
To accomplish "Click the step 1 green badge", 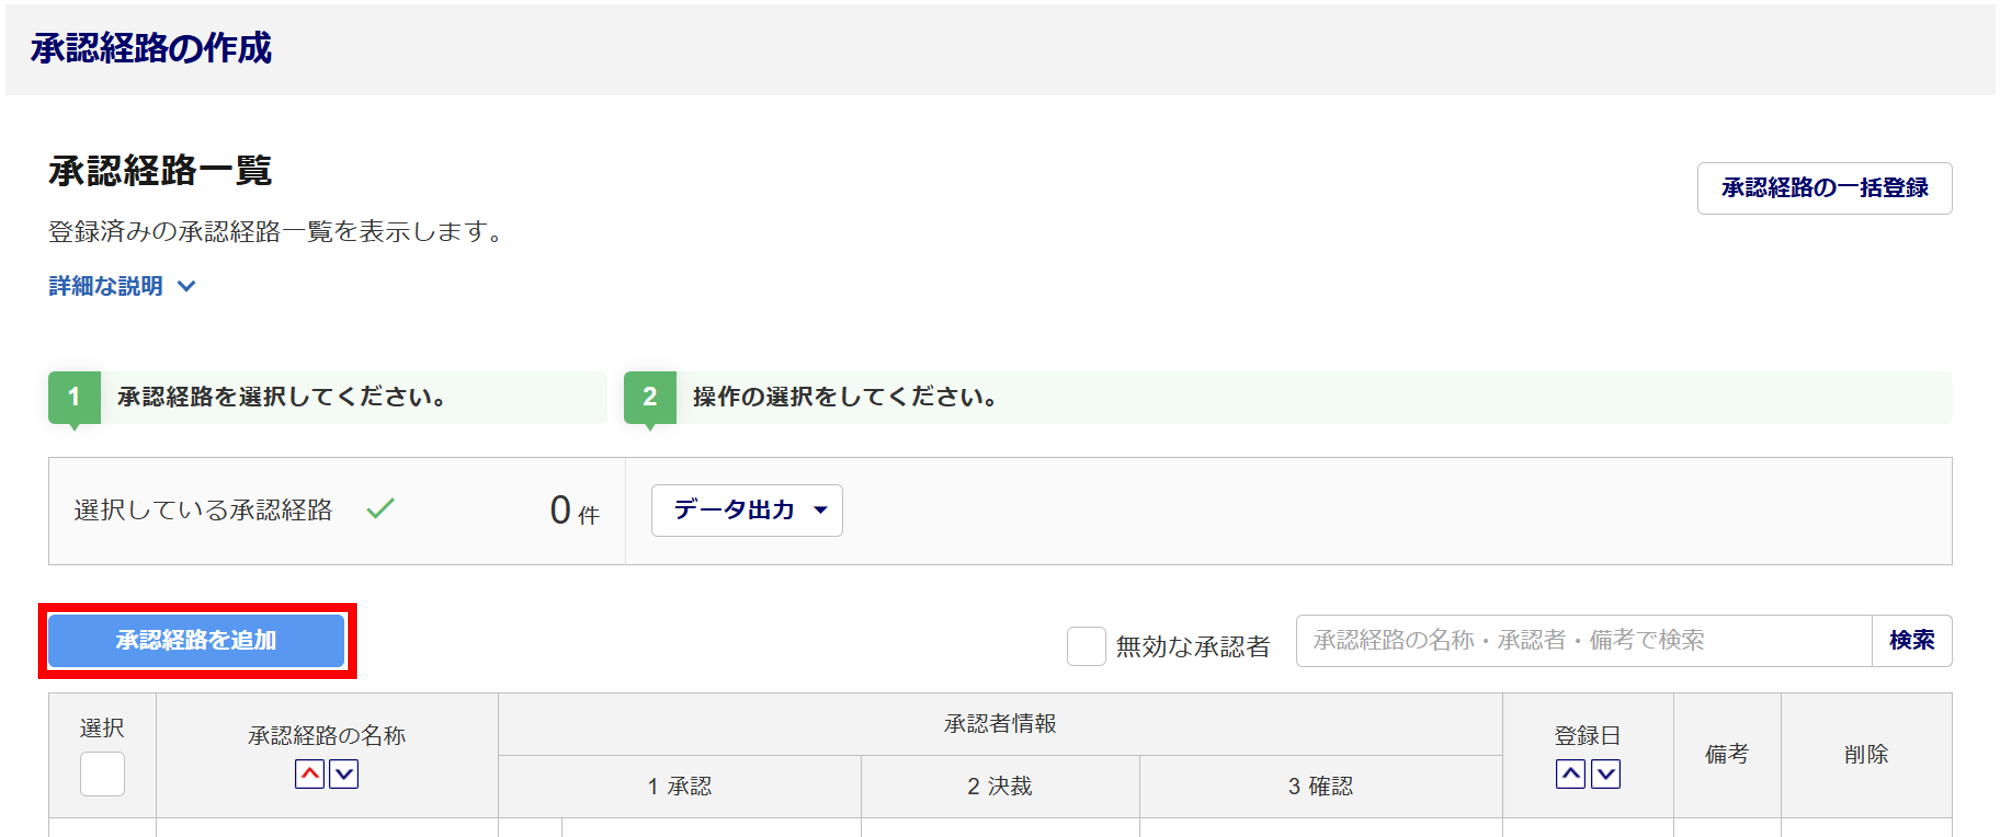I will point(74,397).
